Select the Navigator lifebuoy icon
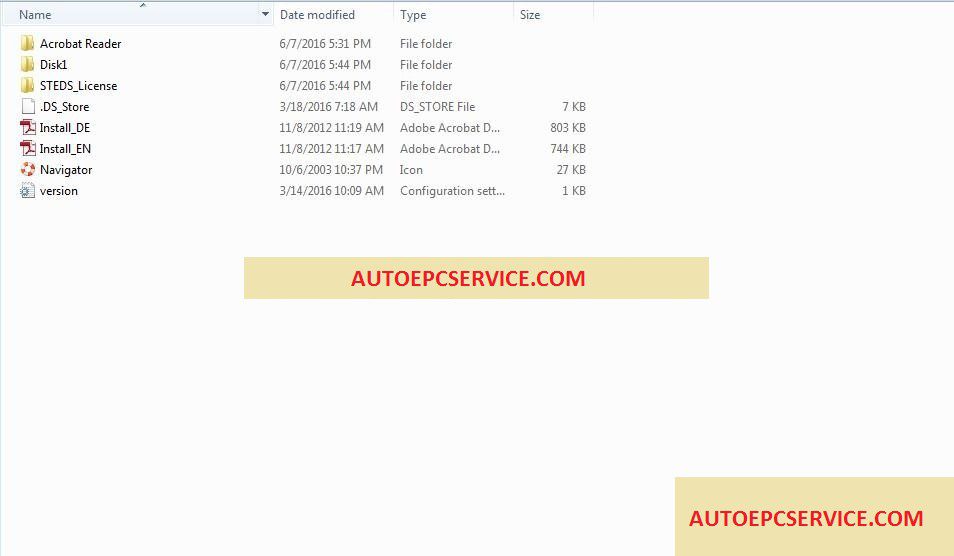 pos(28,169)
